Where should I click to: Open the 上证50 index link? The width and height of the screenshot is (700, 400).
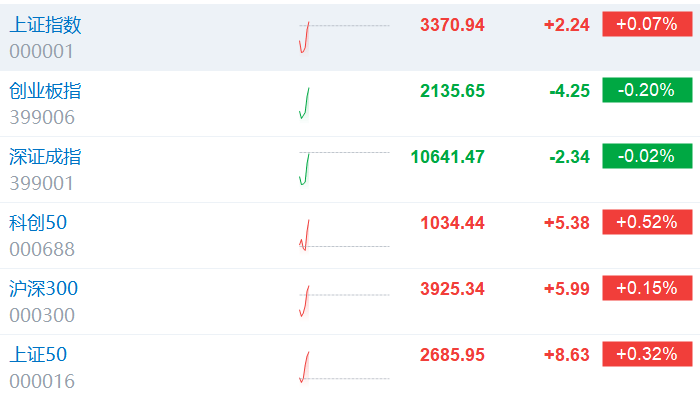pos(38,355)
